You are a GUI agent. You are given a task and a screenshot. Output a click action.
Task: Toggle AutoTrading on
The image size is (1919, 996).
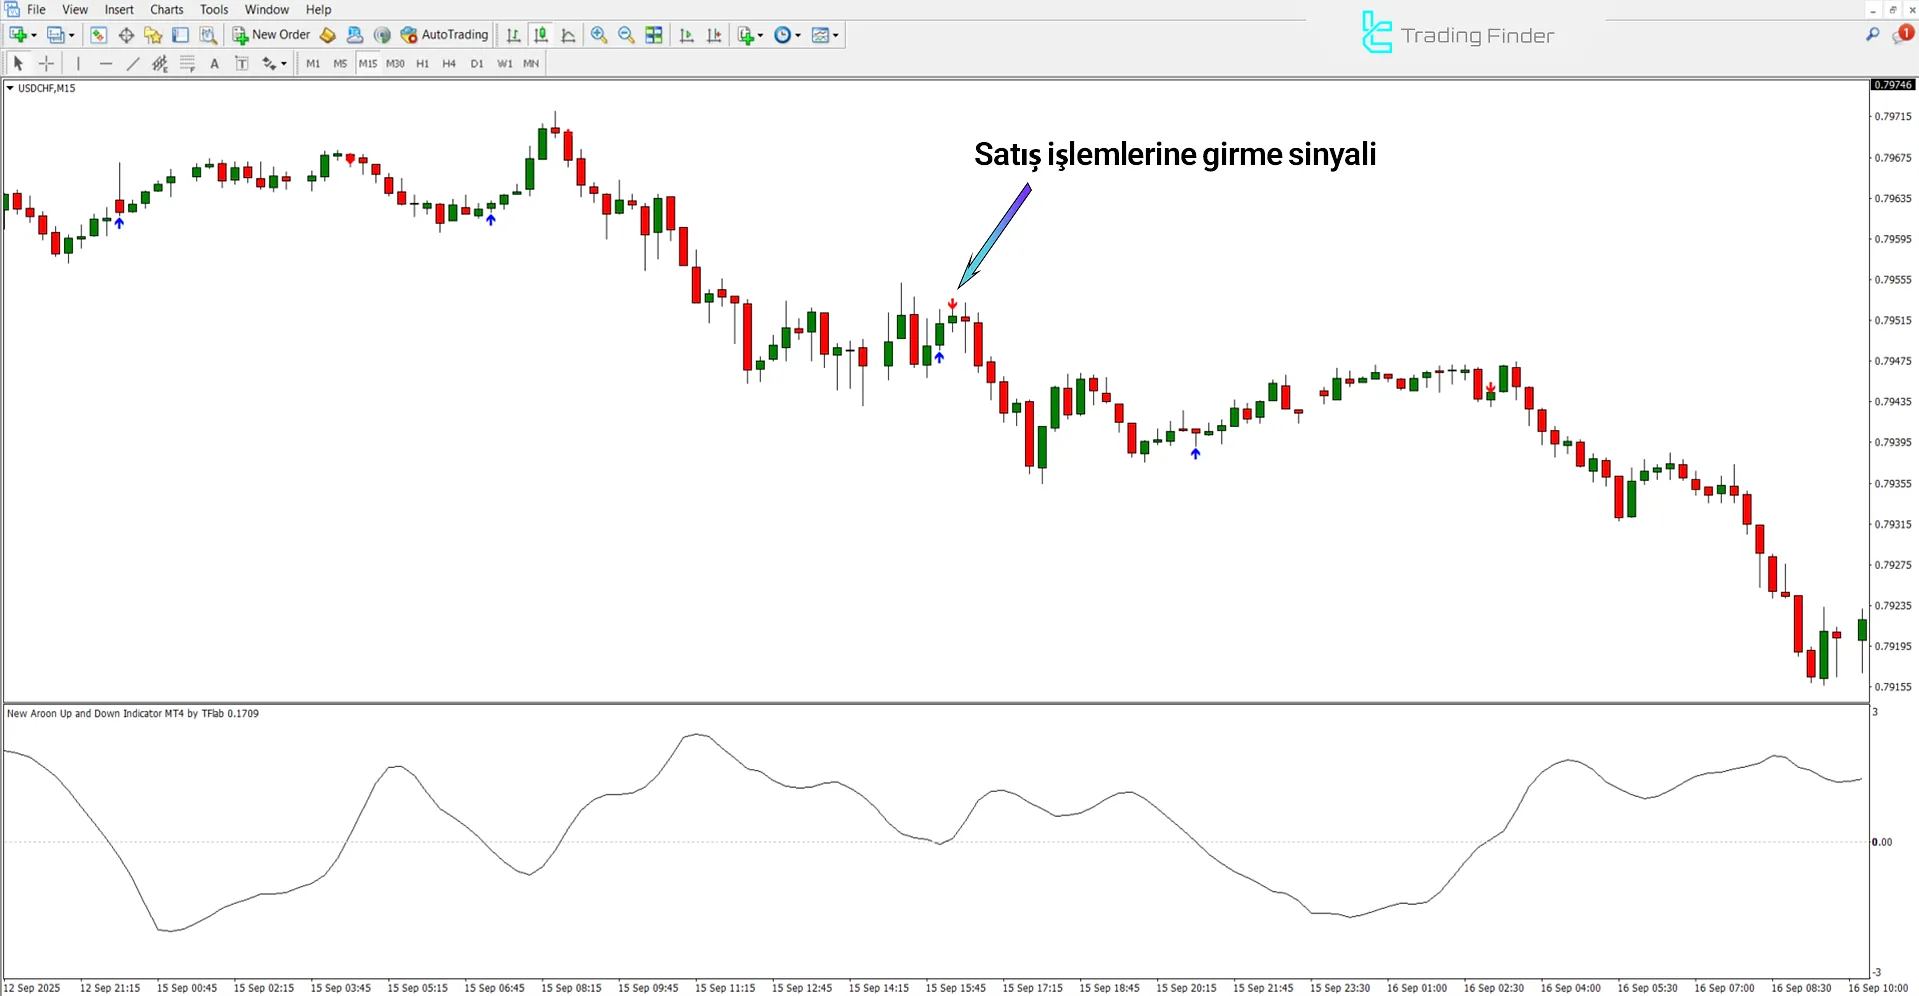tap(445, 35)
